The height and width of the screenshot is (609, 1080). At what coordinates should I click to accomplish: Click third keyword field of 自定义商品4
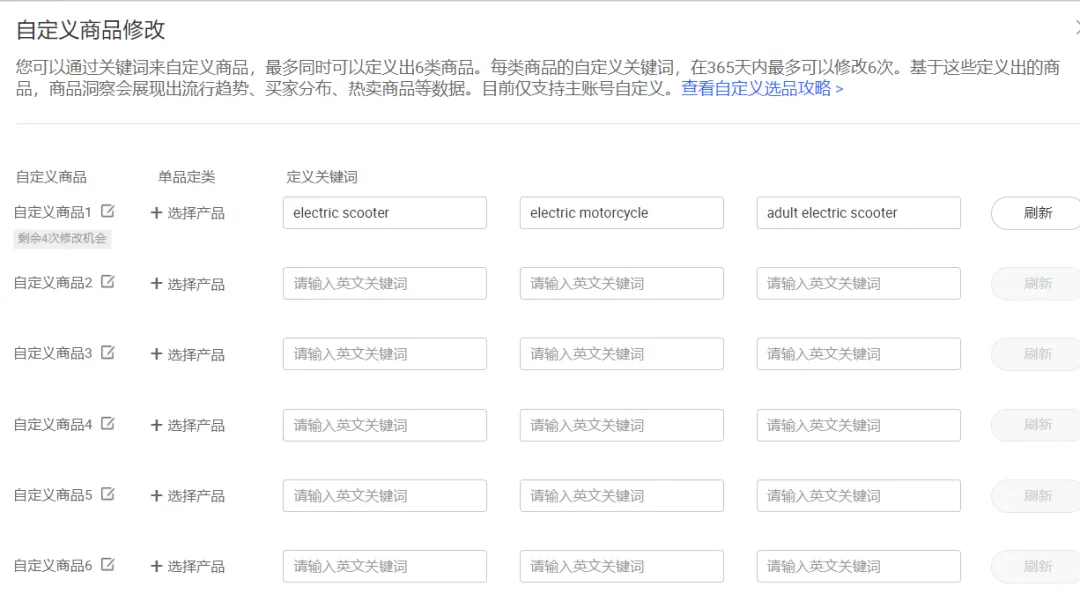click(x=858, y=425)
